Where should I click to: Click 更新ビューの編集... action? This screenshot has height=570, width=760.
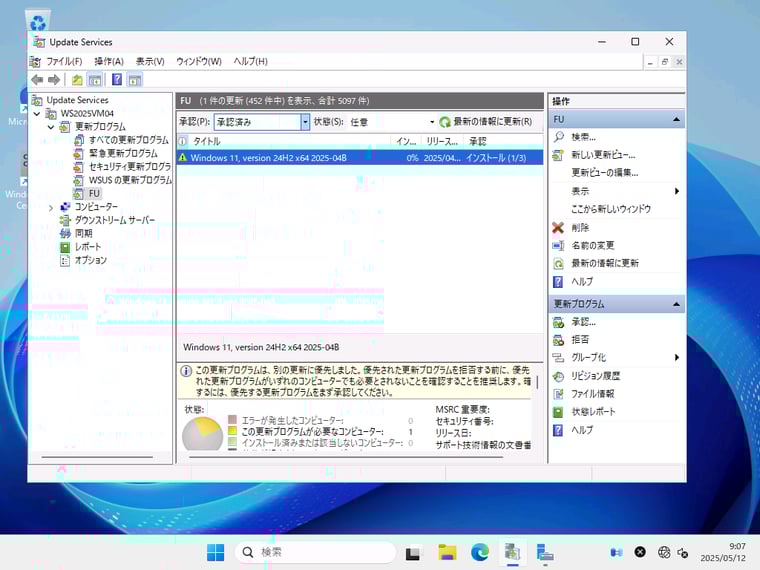pos(605,173)
